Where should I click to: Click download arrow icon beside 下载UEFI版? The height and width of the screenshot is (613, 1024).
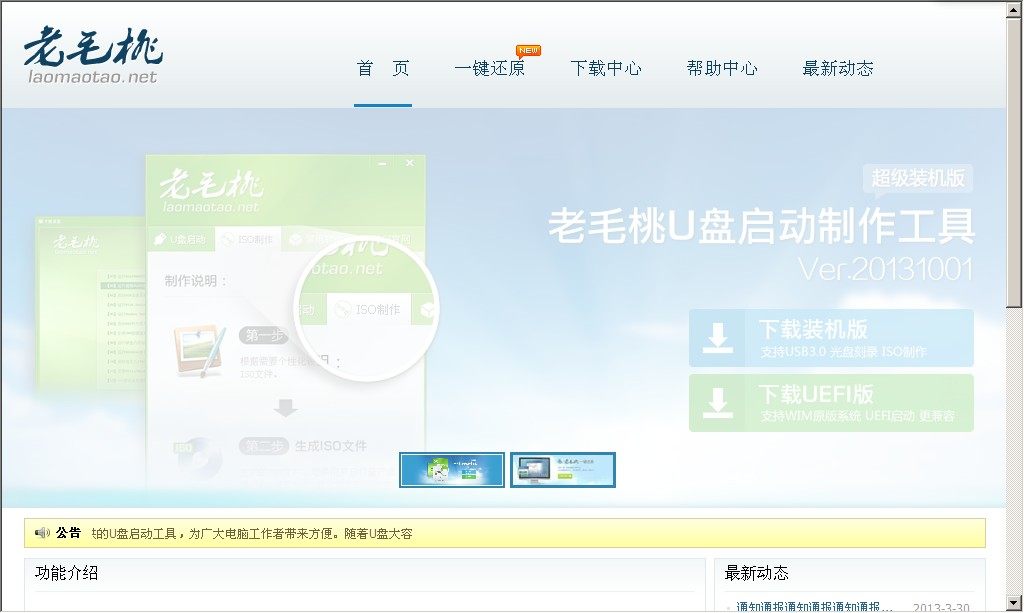(717, 403)
